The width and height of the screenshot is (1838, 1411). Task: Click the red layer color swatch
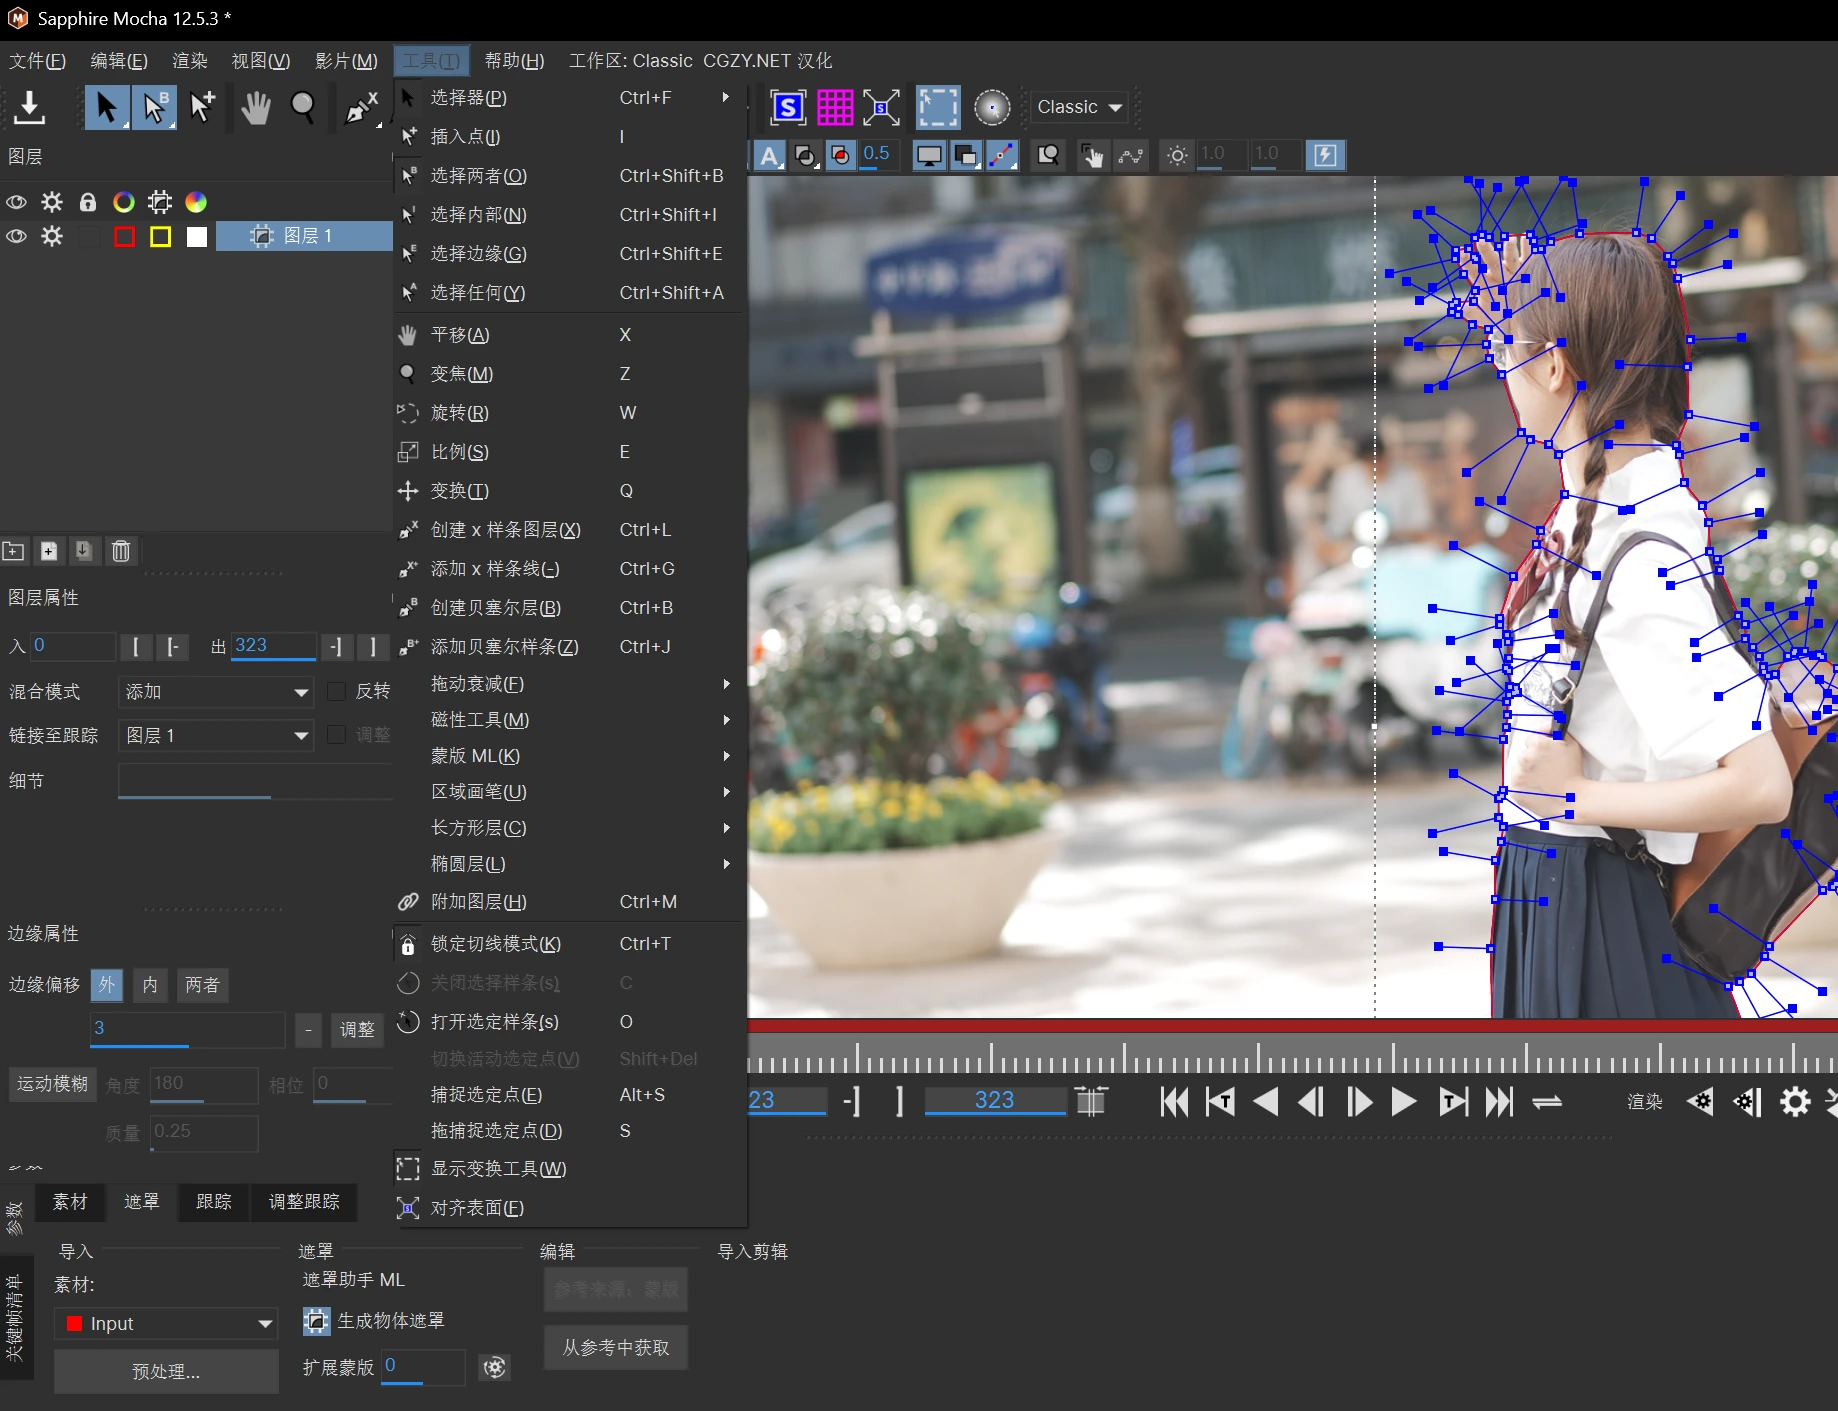pos(125,236)
